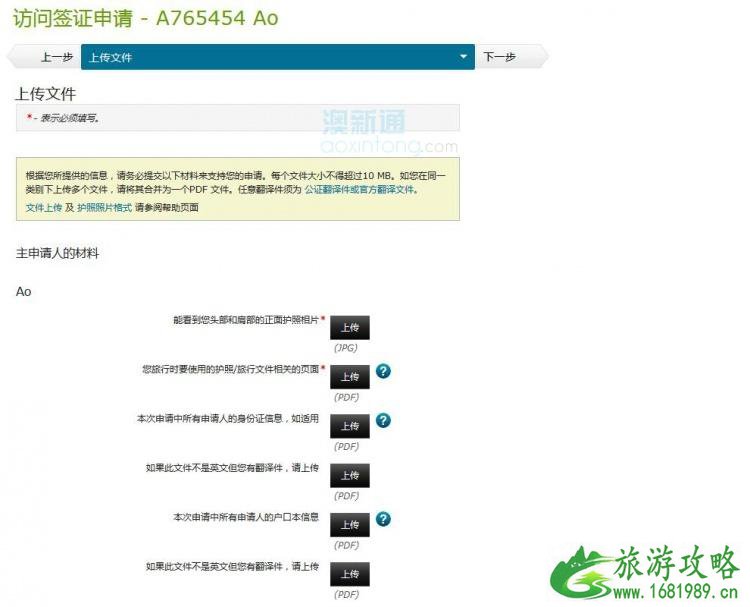This screenshot has width=750, height=607.
Task: Click the 澳新通 watermark logo
Action: coord(364,124)
